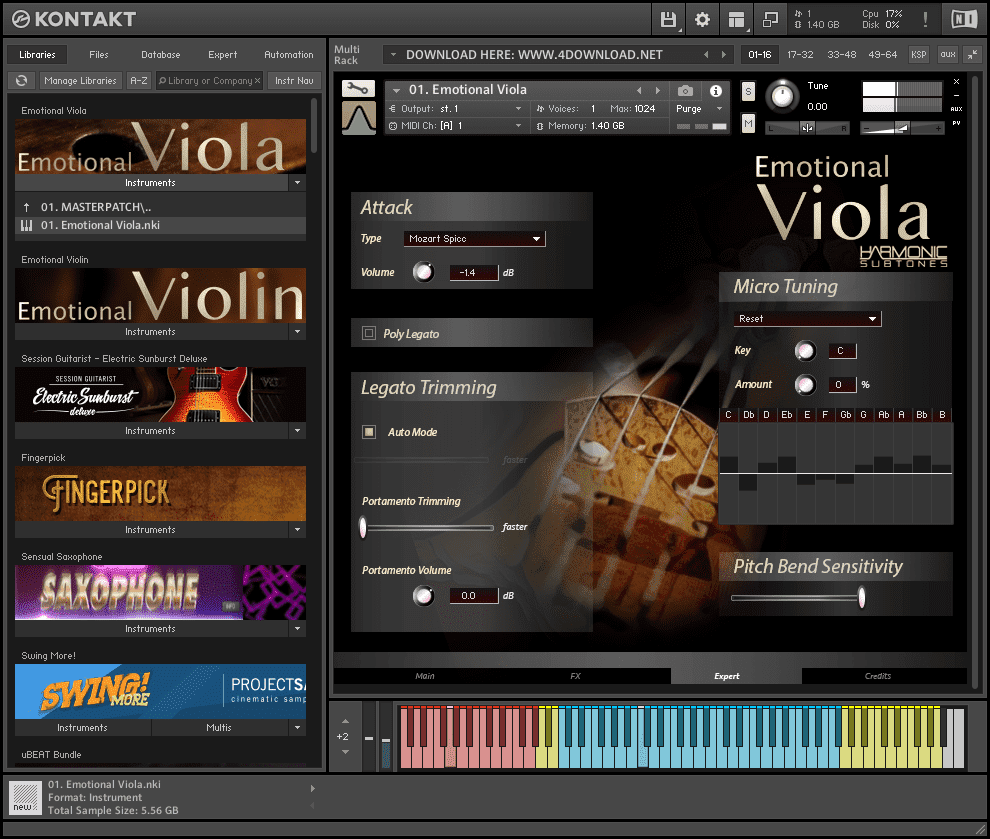Screen dimensions: 990x839
Task: Switch to the Files tab
Action: (x=98, y=55)
